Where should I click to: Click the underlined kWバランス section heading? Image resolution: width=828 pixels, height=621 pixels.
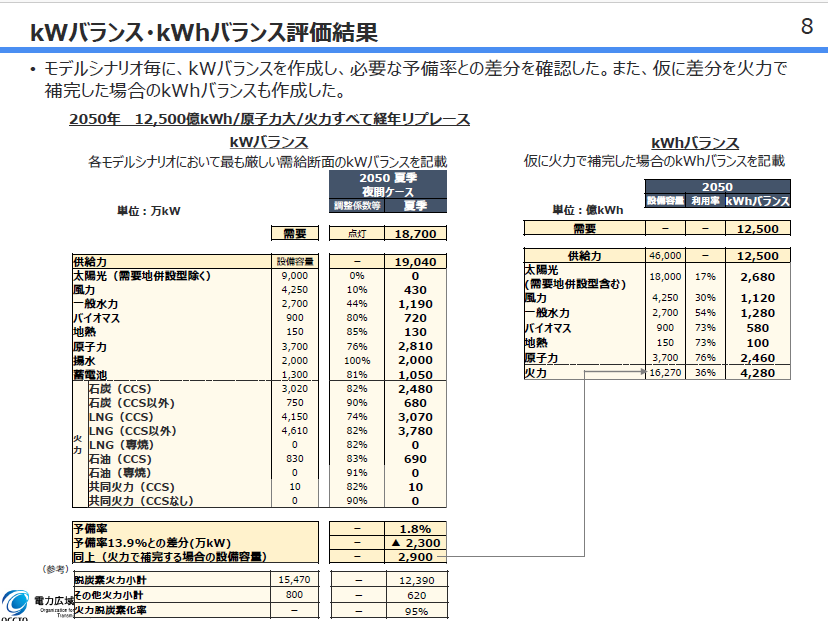(269, 143)
